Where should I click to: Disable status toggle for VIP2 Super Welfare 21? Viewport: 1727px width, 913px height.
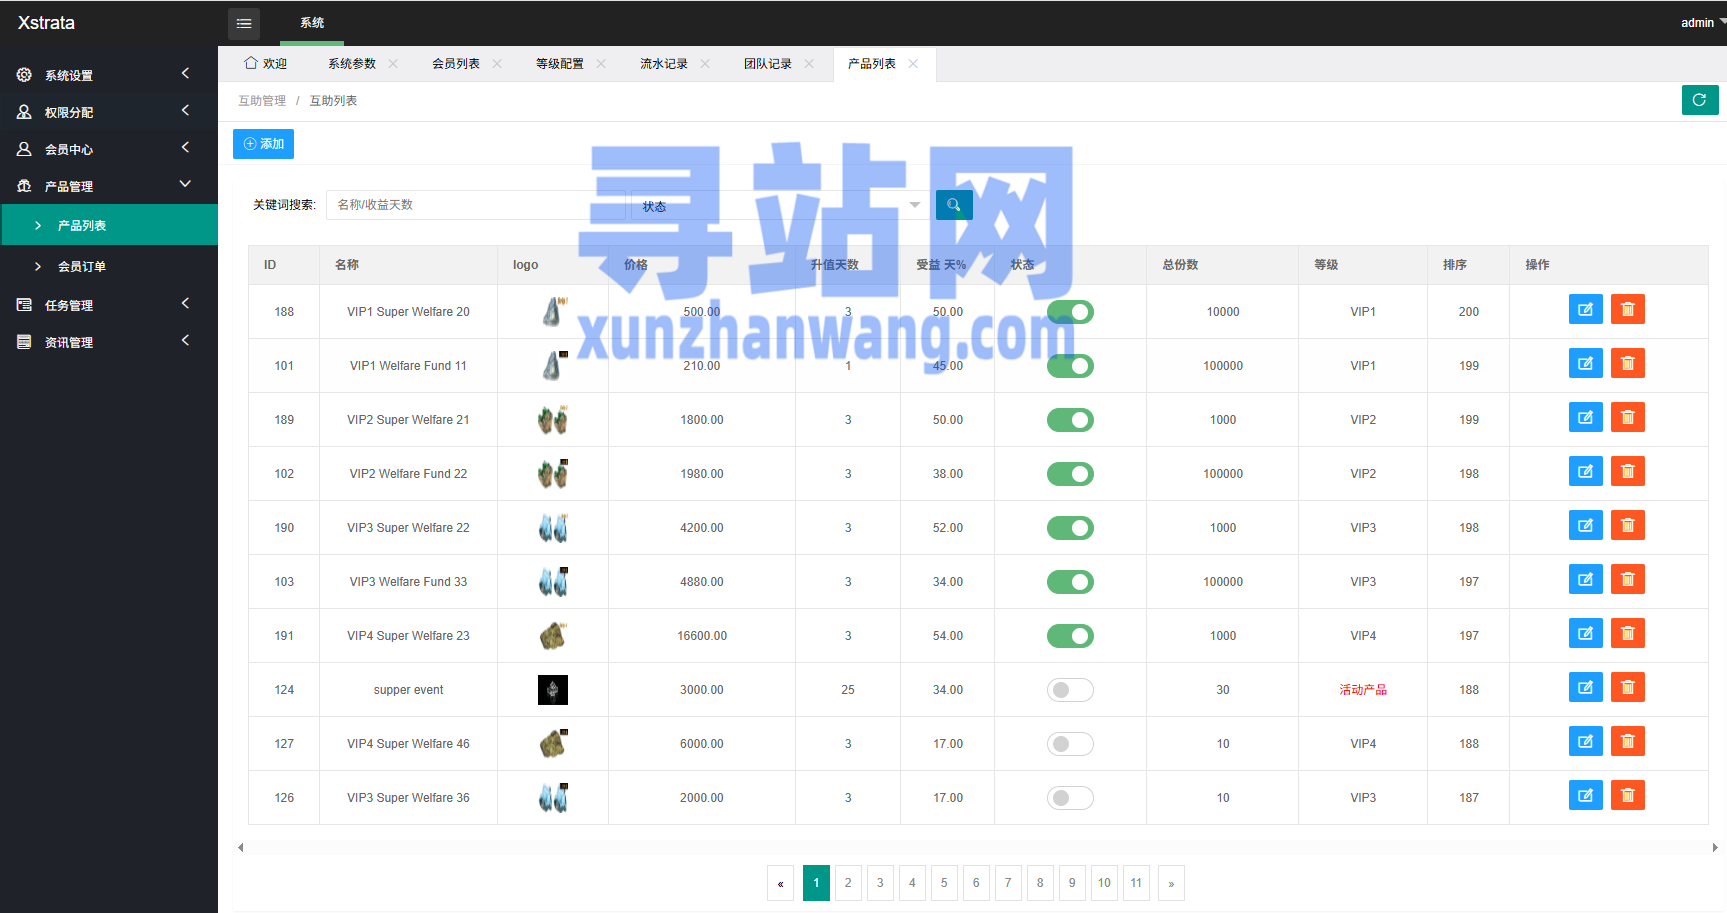coord(1069,420)
